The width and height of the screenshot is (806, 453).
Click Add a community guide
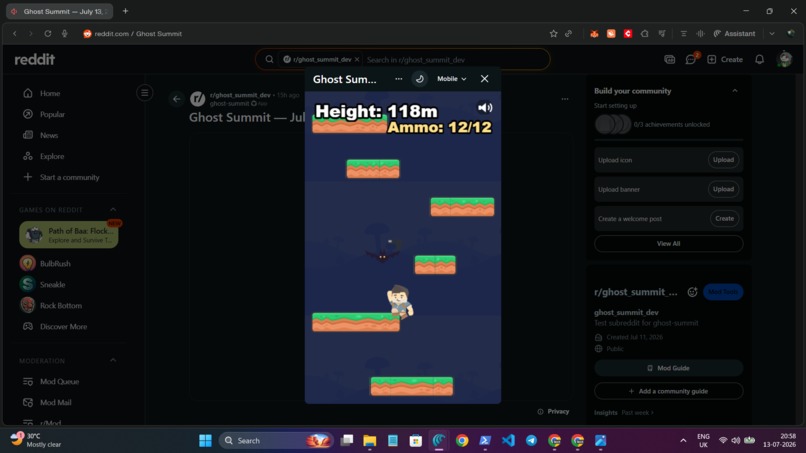pyautogui.click(x=668, y=391)
